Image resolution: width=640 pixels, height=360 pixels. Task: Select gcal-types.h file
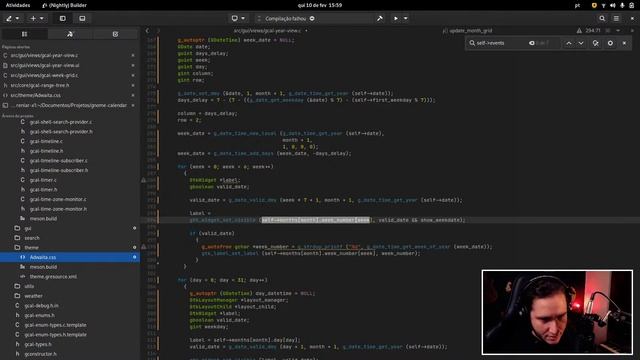click(x=38, y=344)
